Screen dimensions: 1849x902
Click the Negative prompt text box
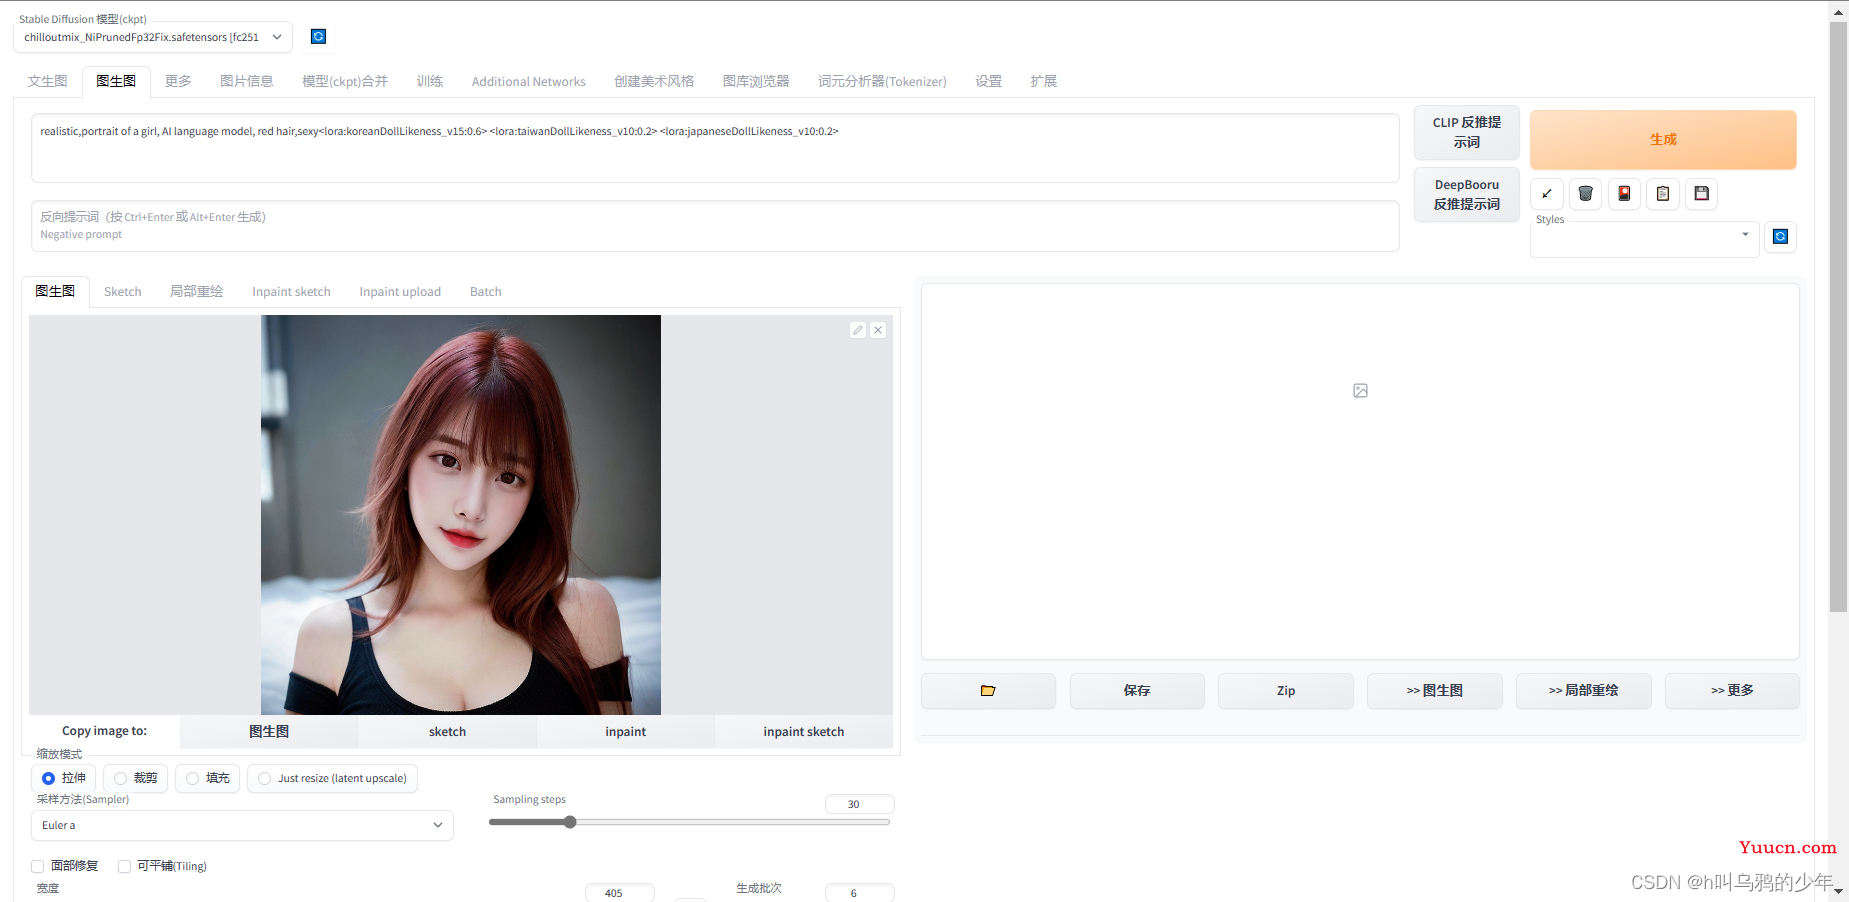715,226
